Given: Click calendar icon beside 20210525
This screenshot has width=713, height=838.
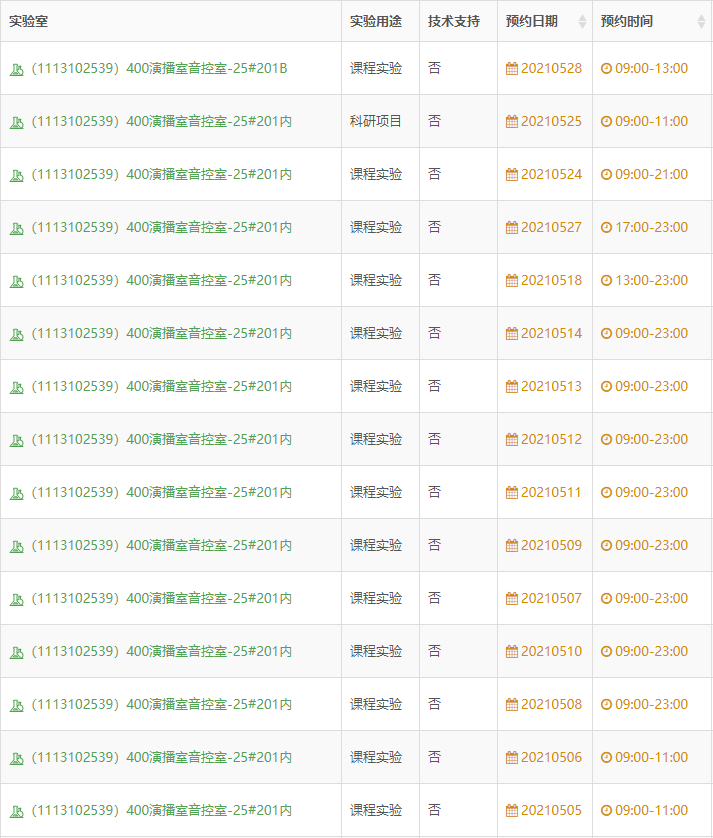Looking at the screenshot, I should (512, 122).
